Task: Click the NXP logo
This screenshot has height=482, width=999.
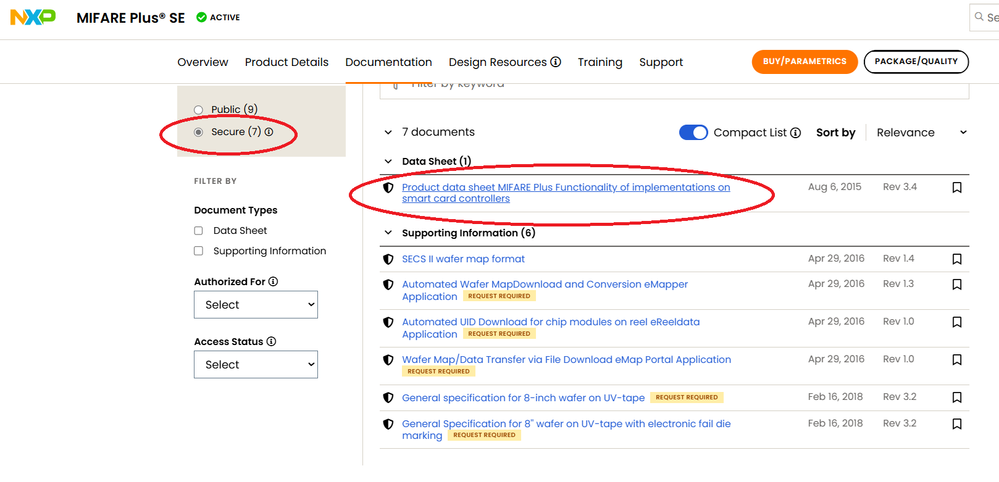Action: [x=32, y=17]
